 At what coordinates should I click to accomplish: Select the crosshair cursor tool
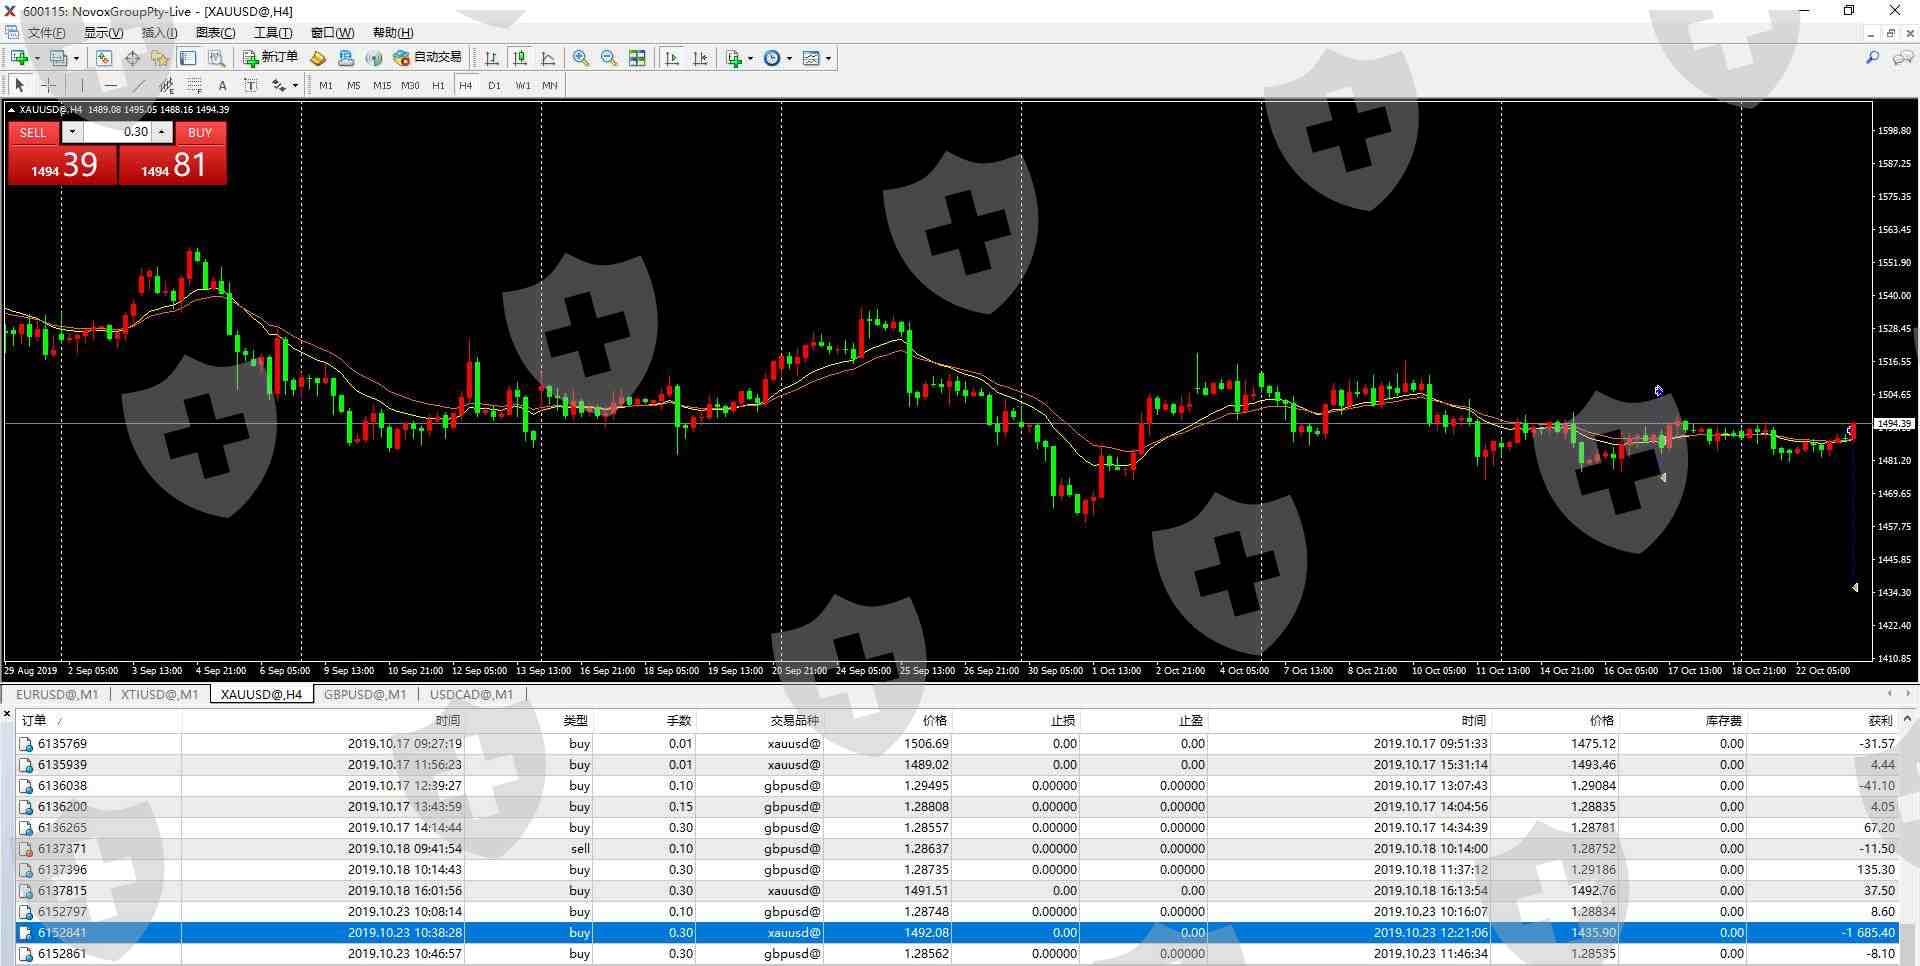click(48, 86)
